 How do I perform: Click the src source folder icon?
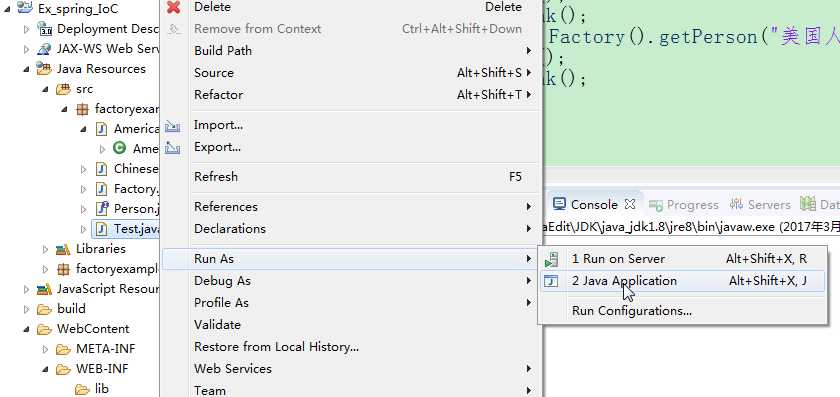tap(64, 89)
